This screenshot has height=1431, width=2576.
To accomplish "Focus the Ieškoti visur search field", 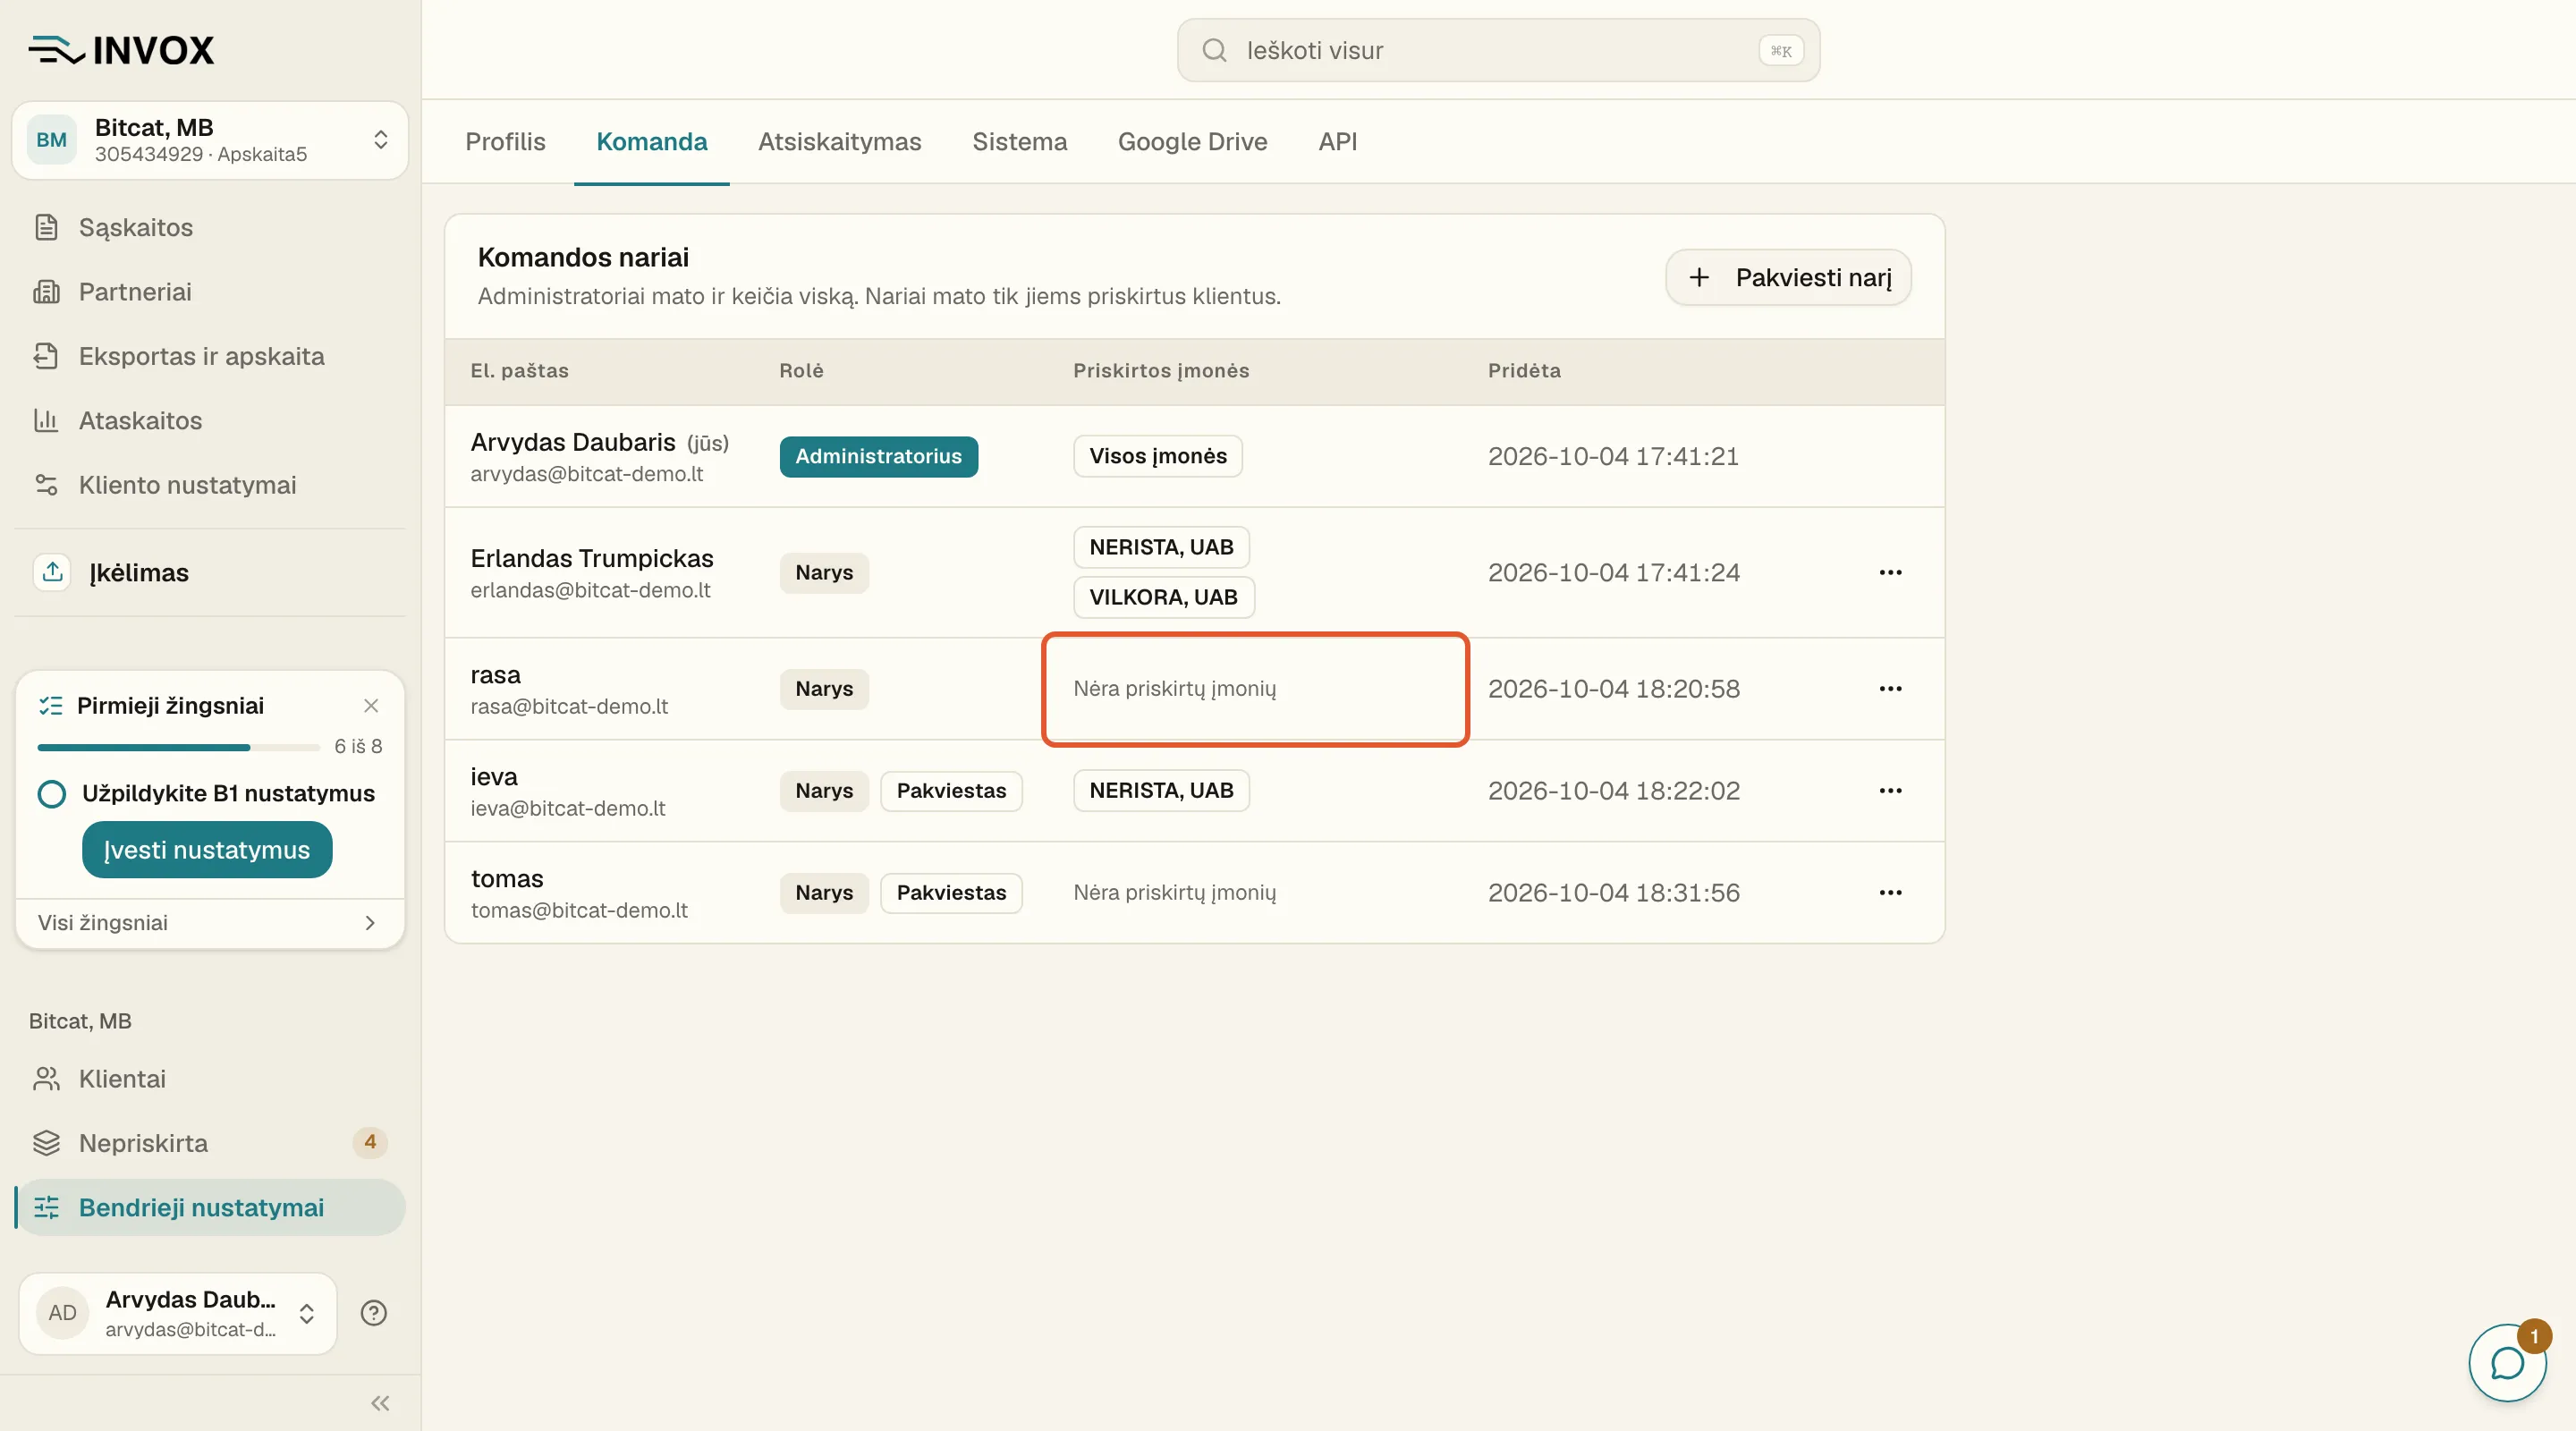I will coord(1498,50).
